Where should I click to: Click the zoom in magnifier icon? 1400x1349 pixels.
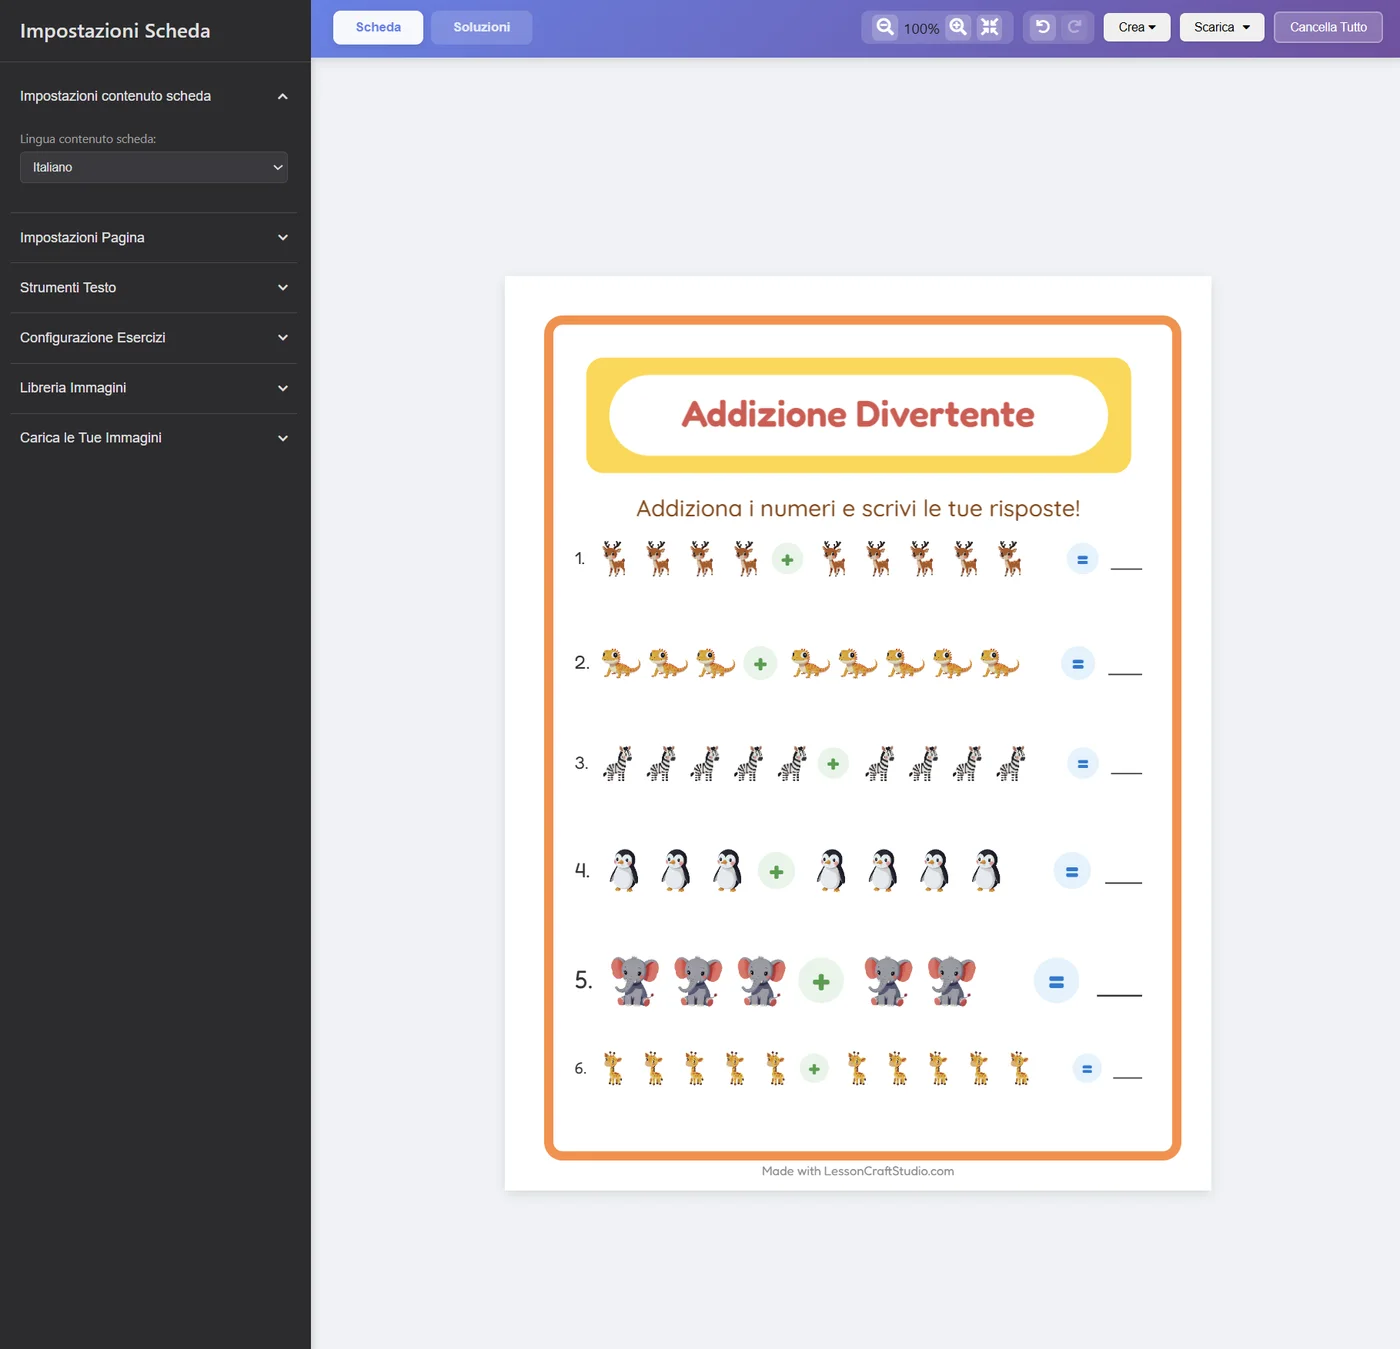point(958,27)
